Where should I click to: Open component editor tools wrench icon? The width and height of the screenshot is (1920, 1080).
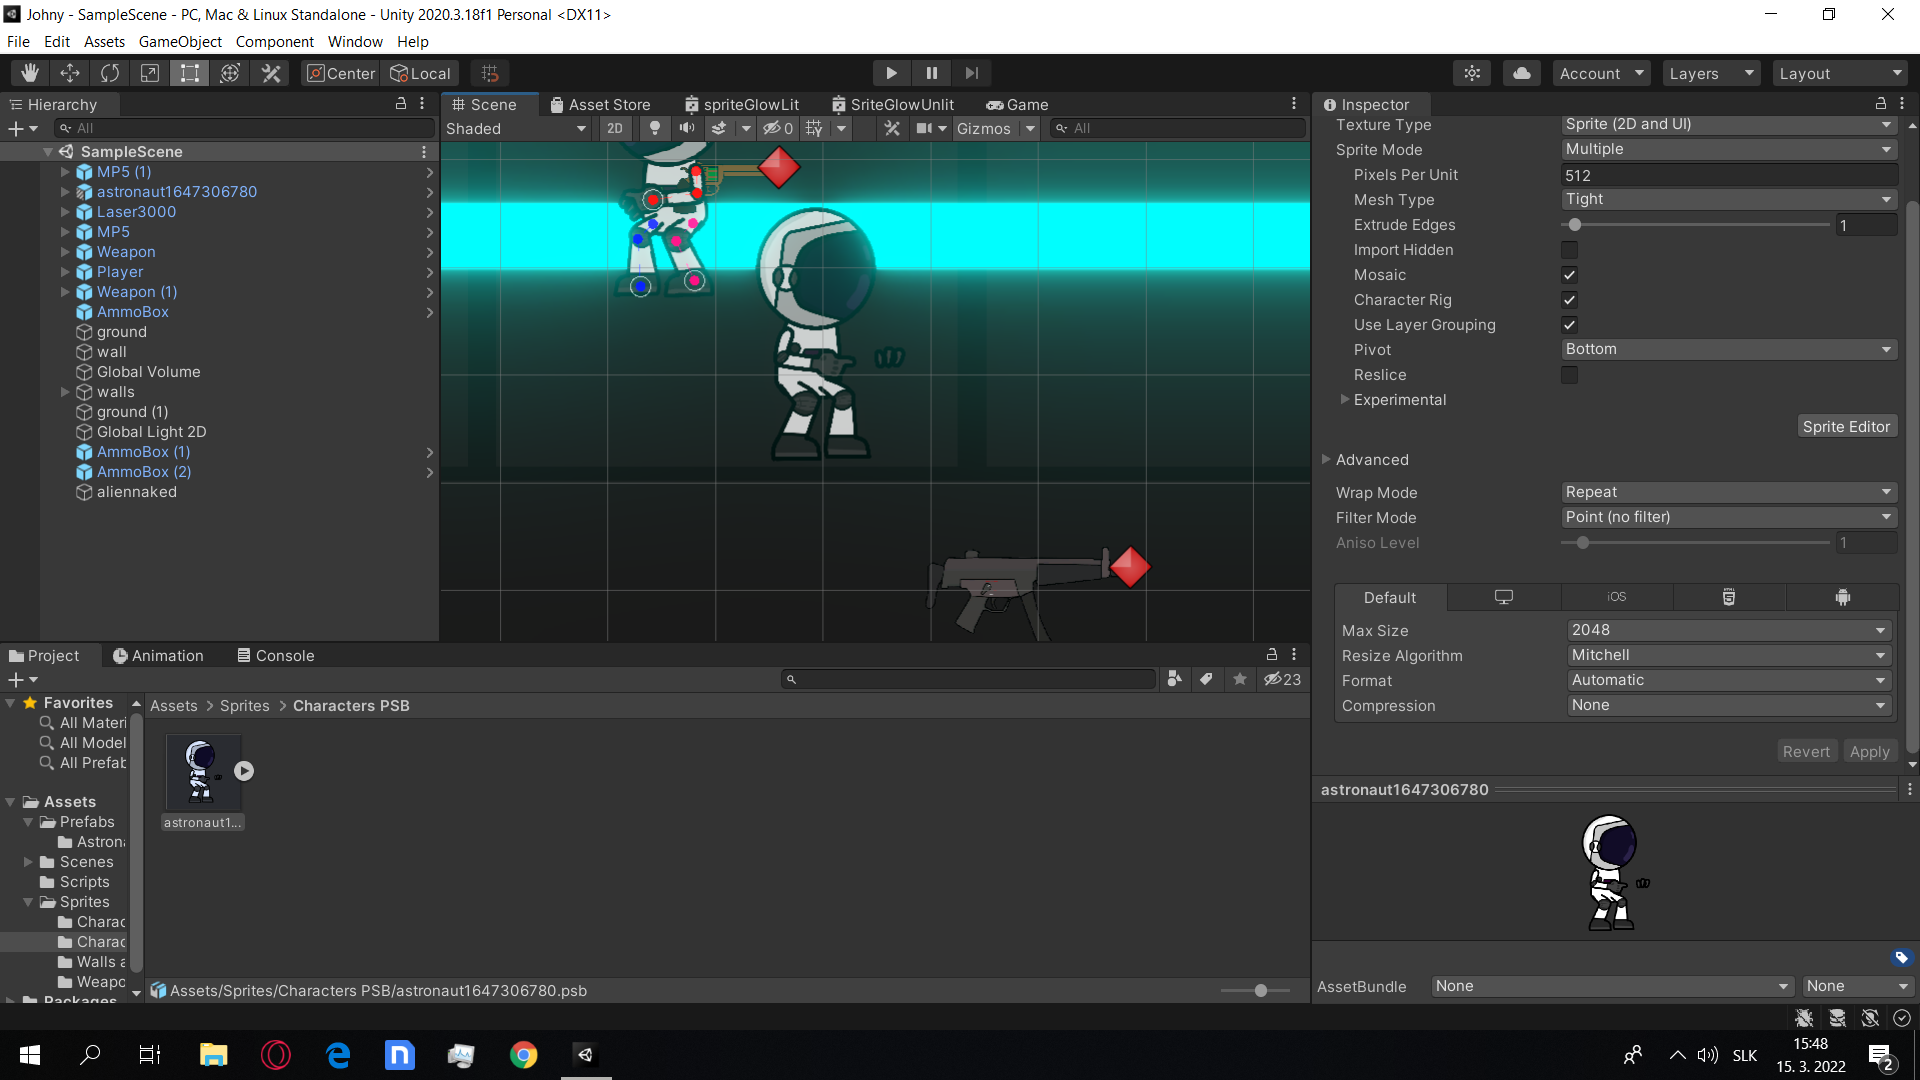tap(892, 128)
